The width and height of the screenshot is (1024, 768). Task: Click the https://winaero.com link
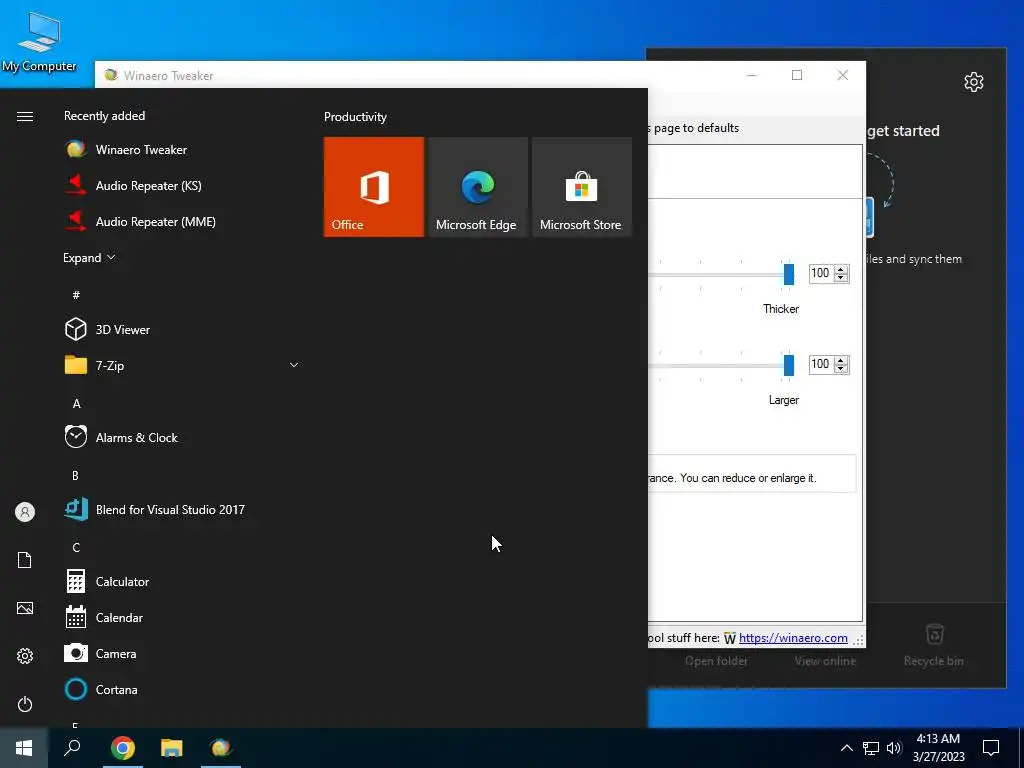click(793, 638)
